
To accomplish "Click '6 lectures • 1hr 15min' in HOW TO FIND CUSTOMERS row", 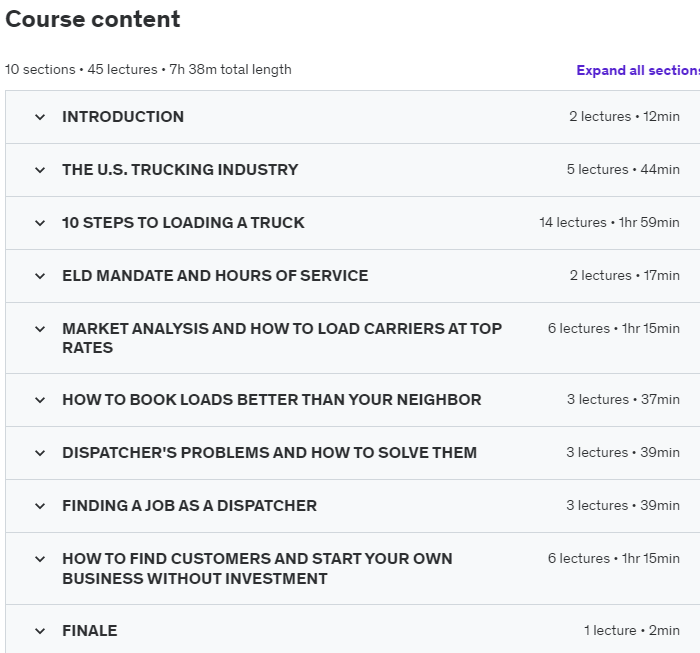I will [x=614, y=558].
